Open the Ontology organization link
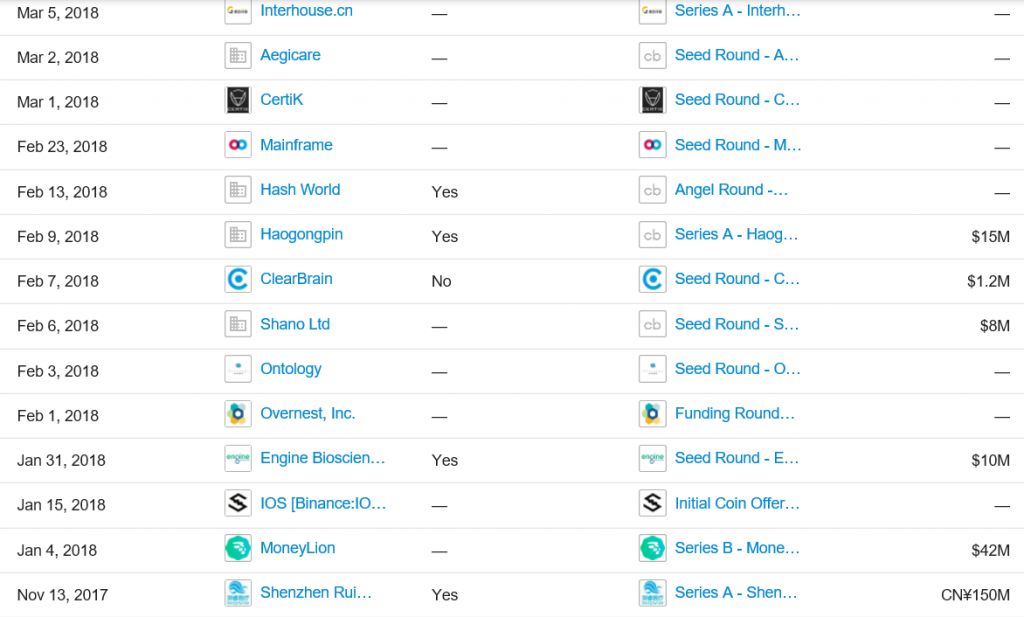 (x=291, y=369)
